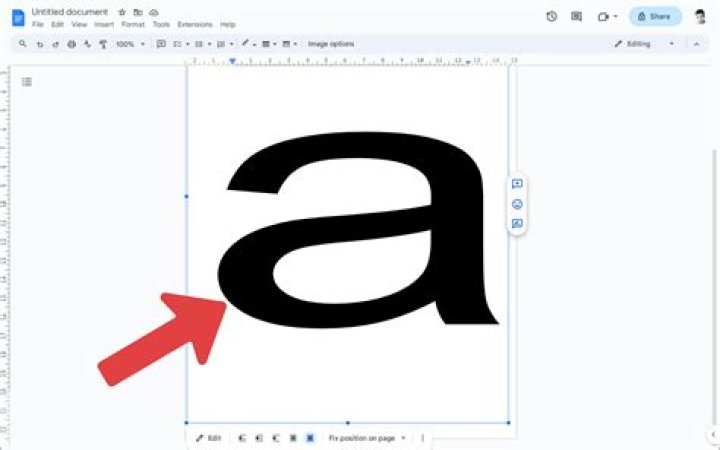Click the Print icon
This screenshot has width=720, height=450.
[72, 44]
